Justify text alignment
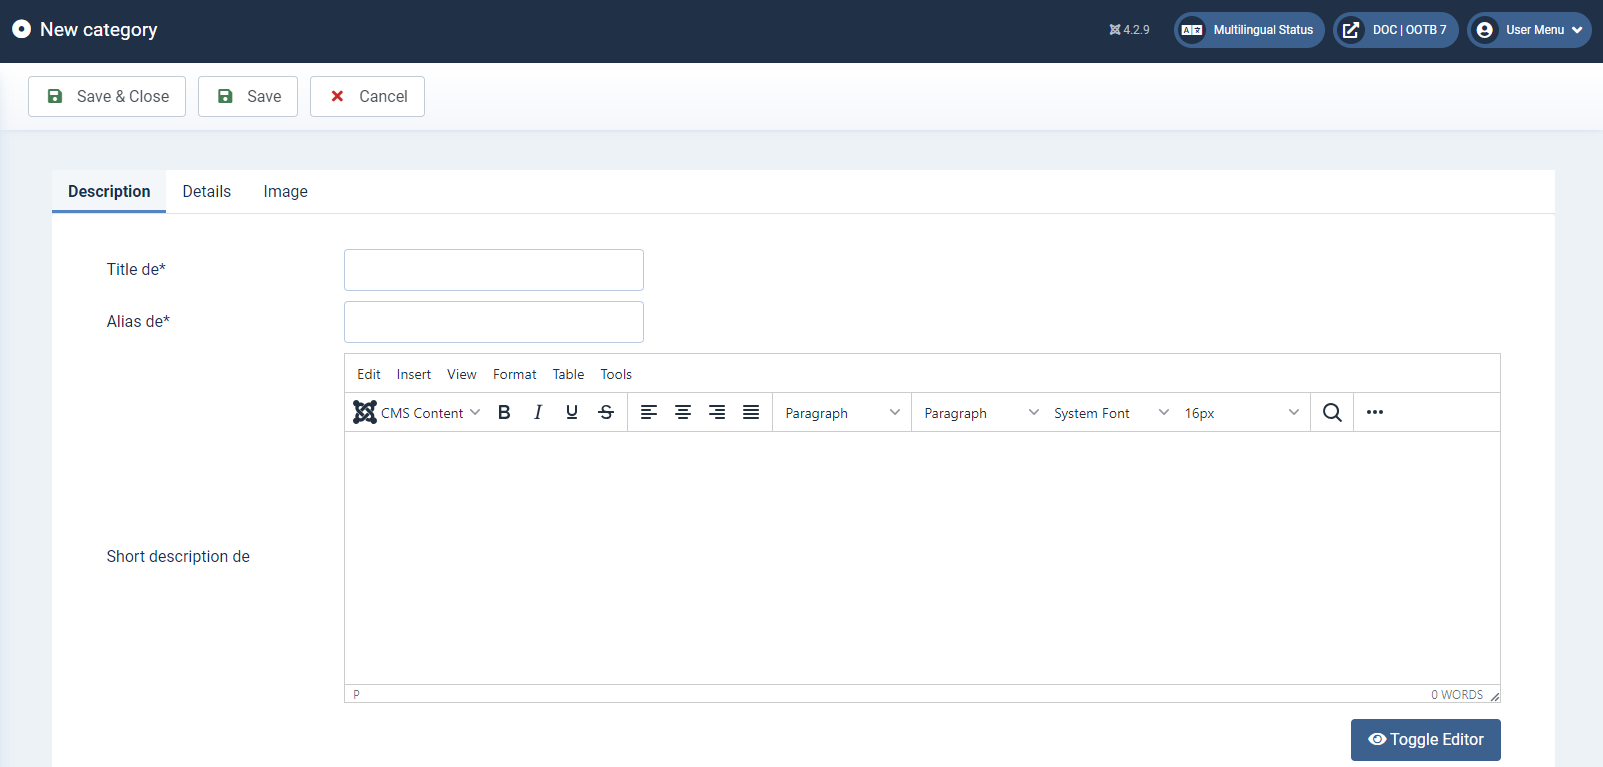1603x767 pixels. pyautogui.click(x=751, y=412)
